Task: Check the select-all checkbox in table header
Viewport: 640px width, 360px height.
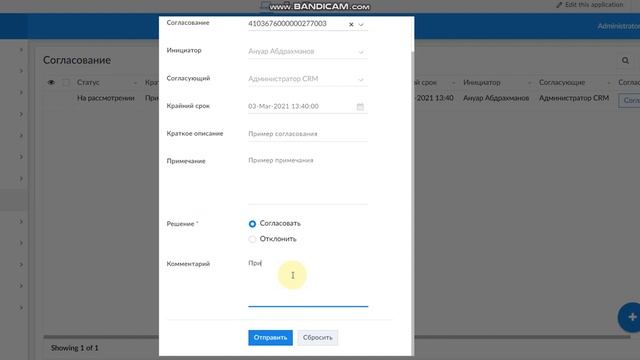Action: (66, 82)
